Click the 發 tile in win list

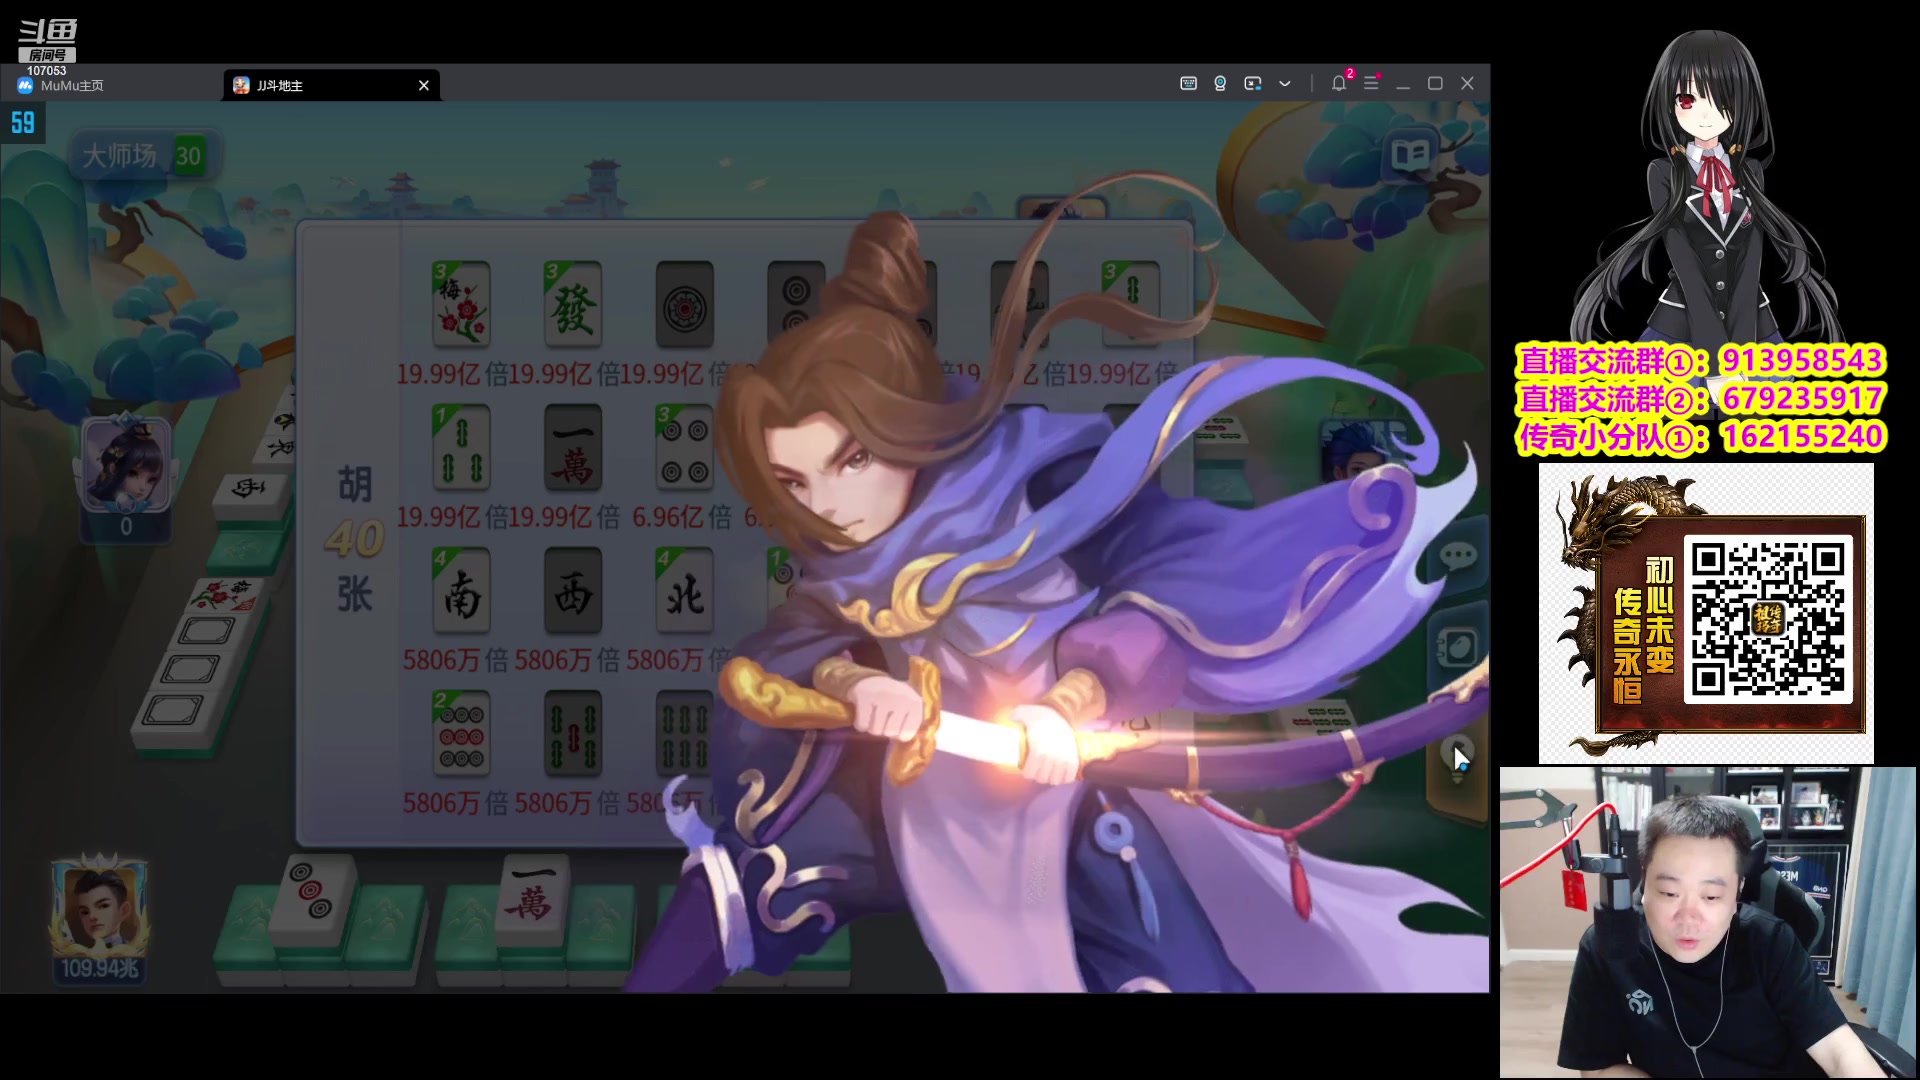click(x=573, y=304)
